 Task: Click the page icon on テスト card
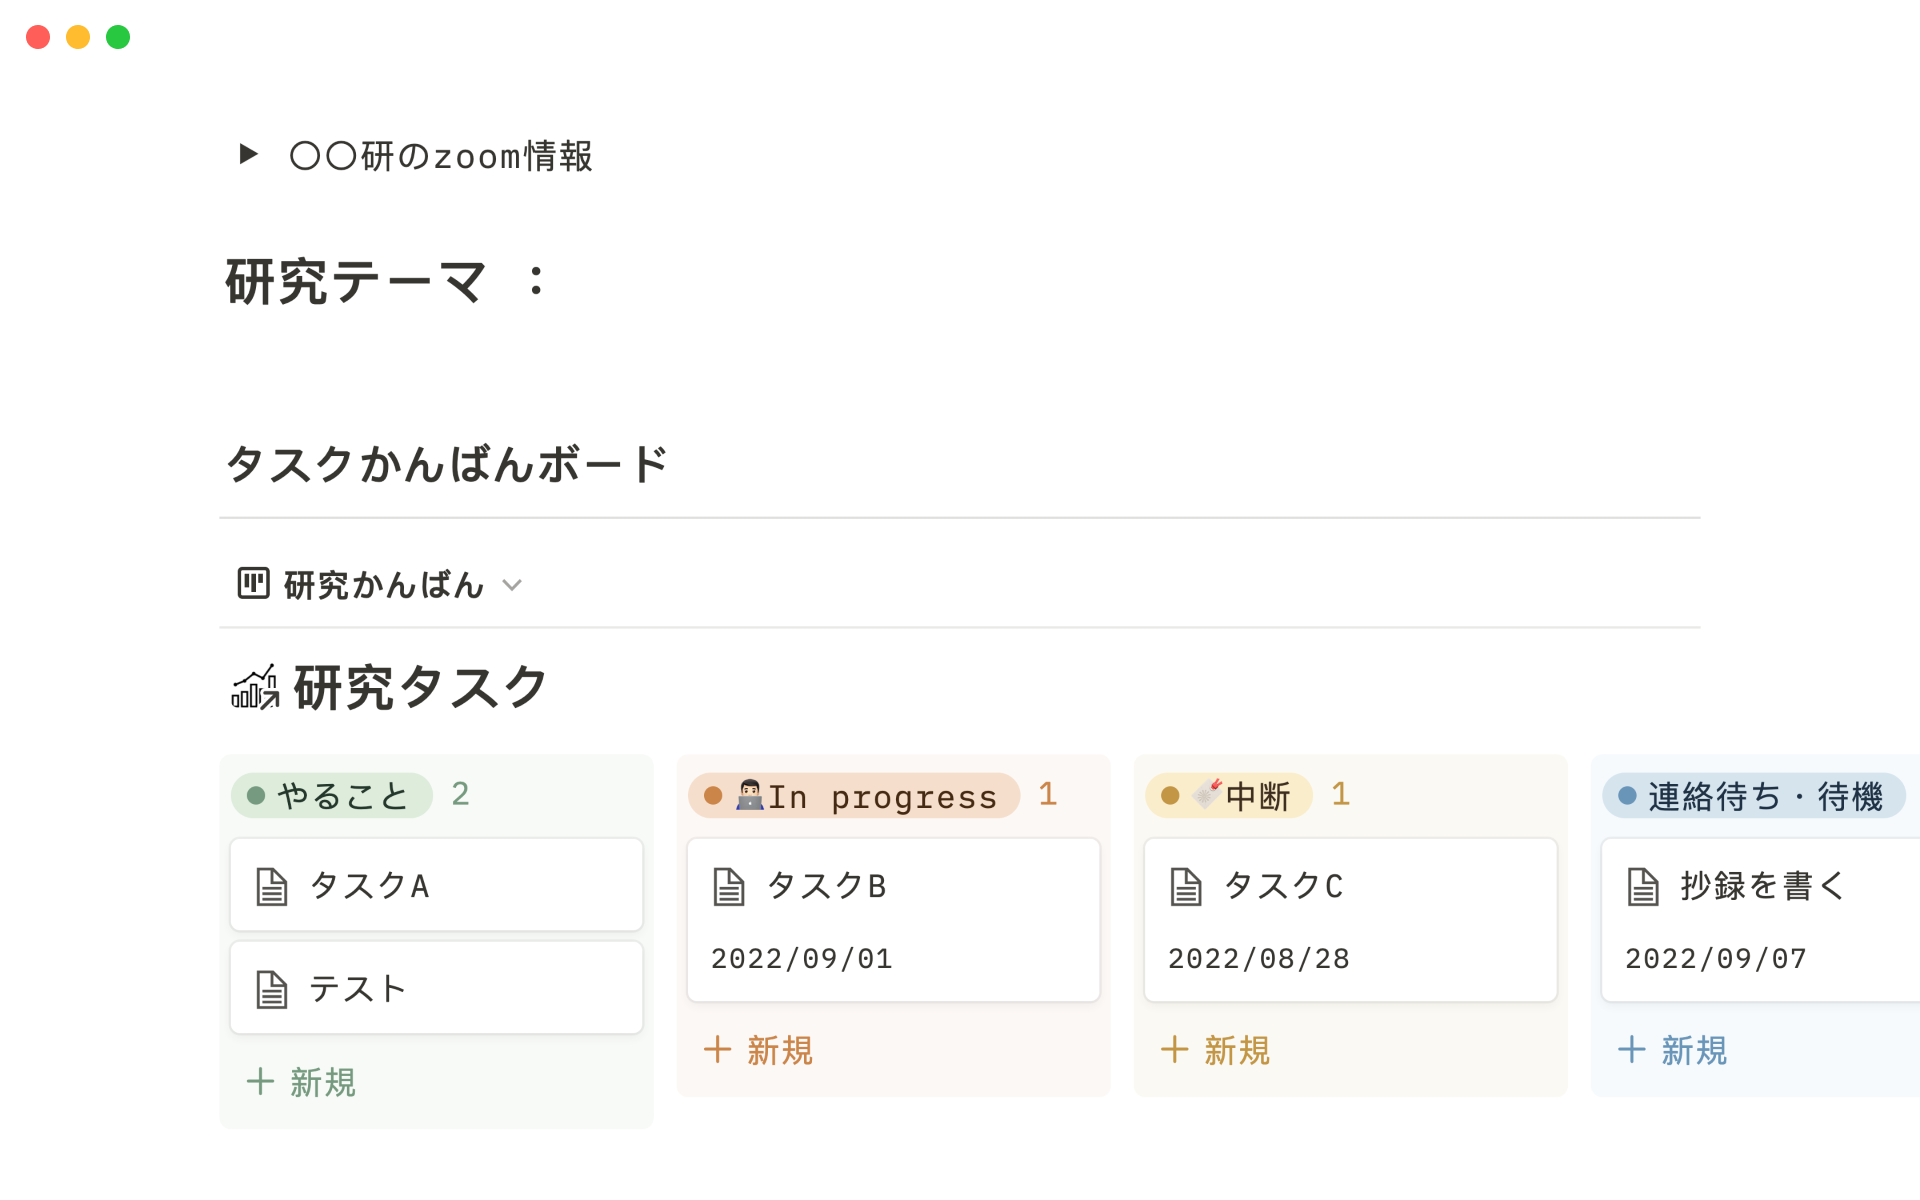click(x=272, y=989)
